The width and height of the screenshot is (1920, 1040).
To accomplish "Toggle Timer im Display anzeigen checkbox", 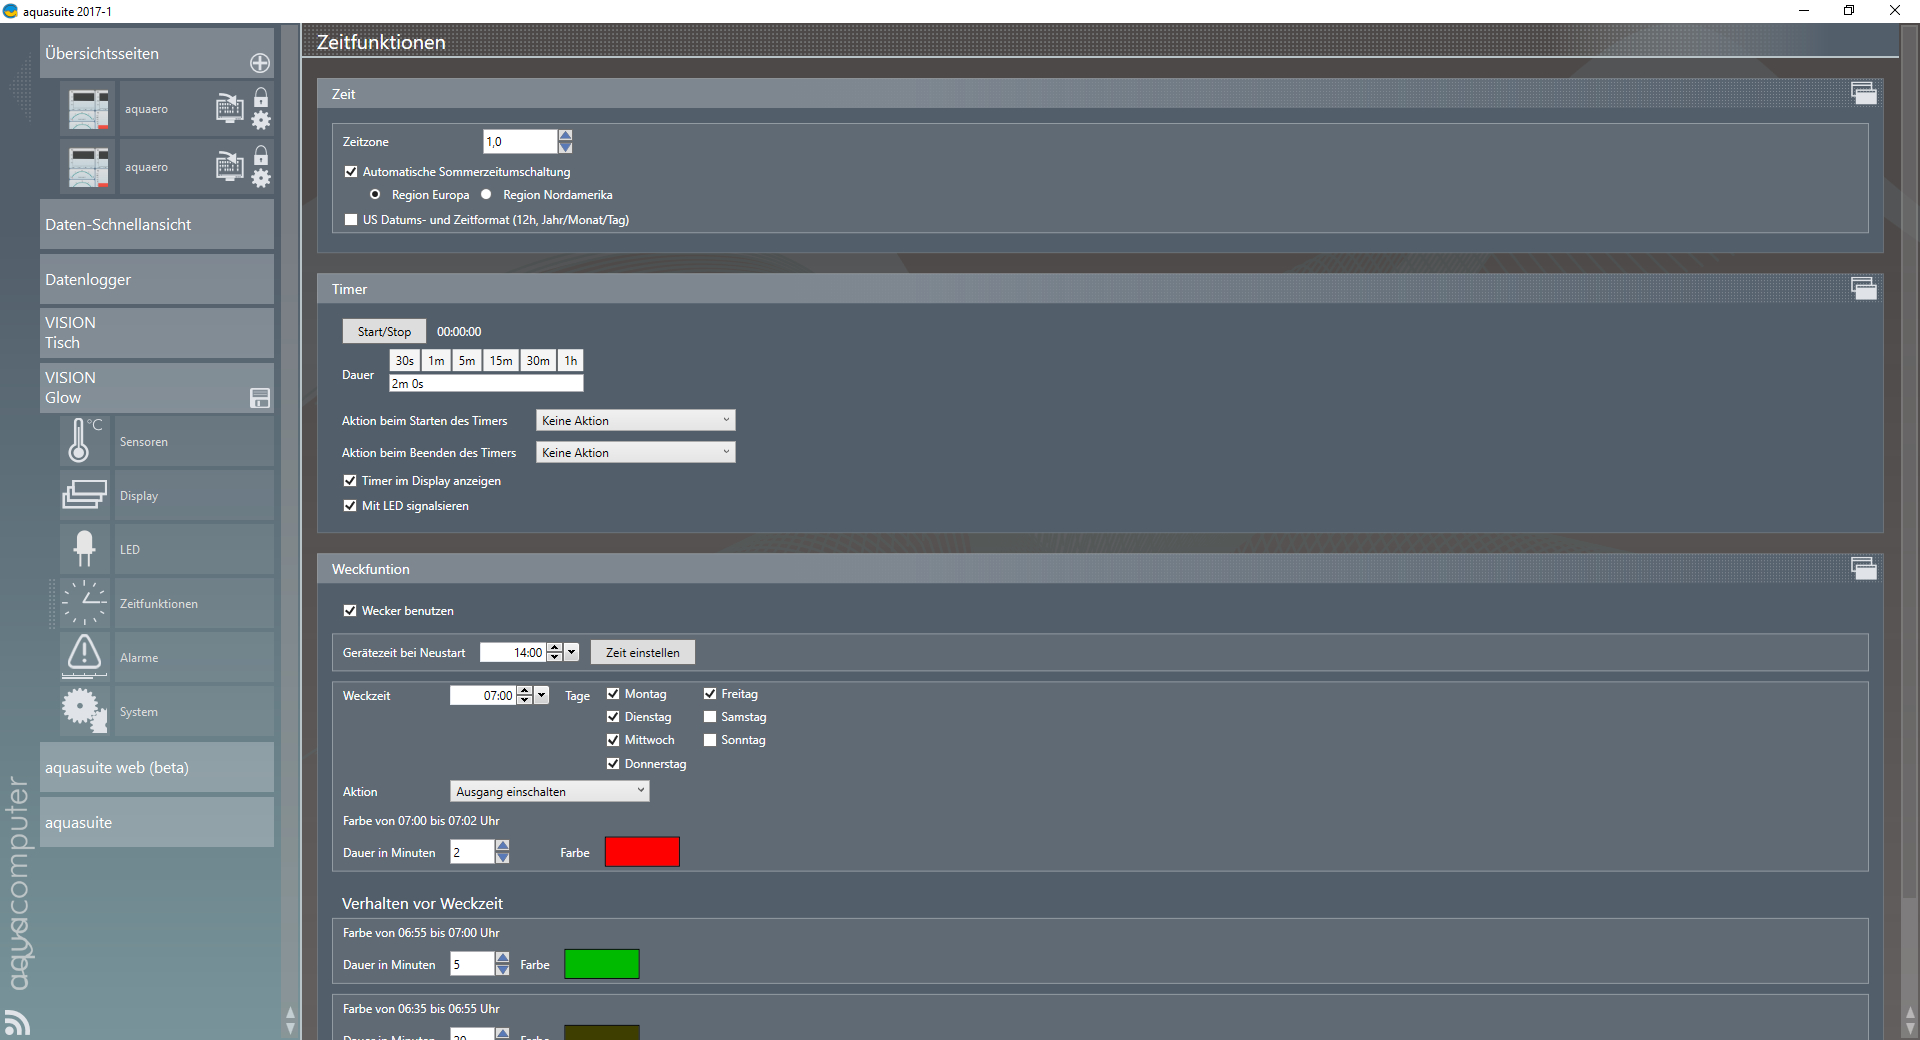I will pyautogui.click(x=350, y=481).
